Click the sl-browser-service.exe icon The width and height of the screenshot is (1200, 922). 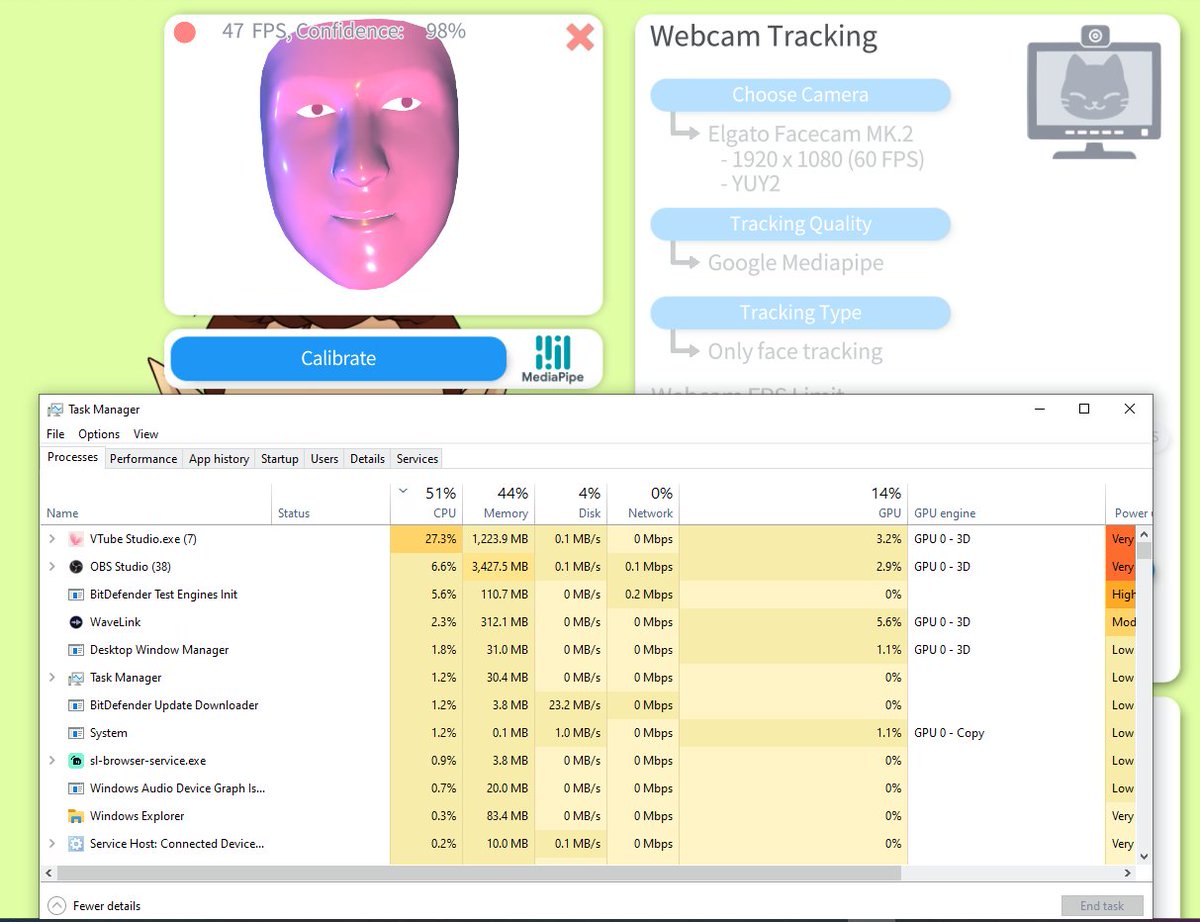tap(76, 760)
